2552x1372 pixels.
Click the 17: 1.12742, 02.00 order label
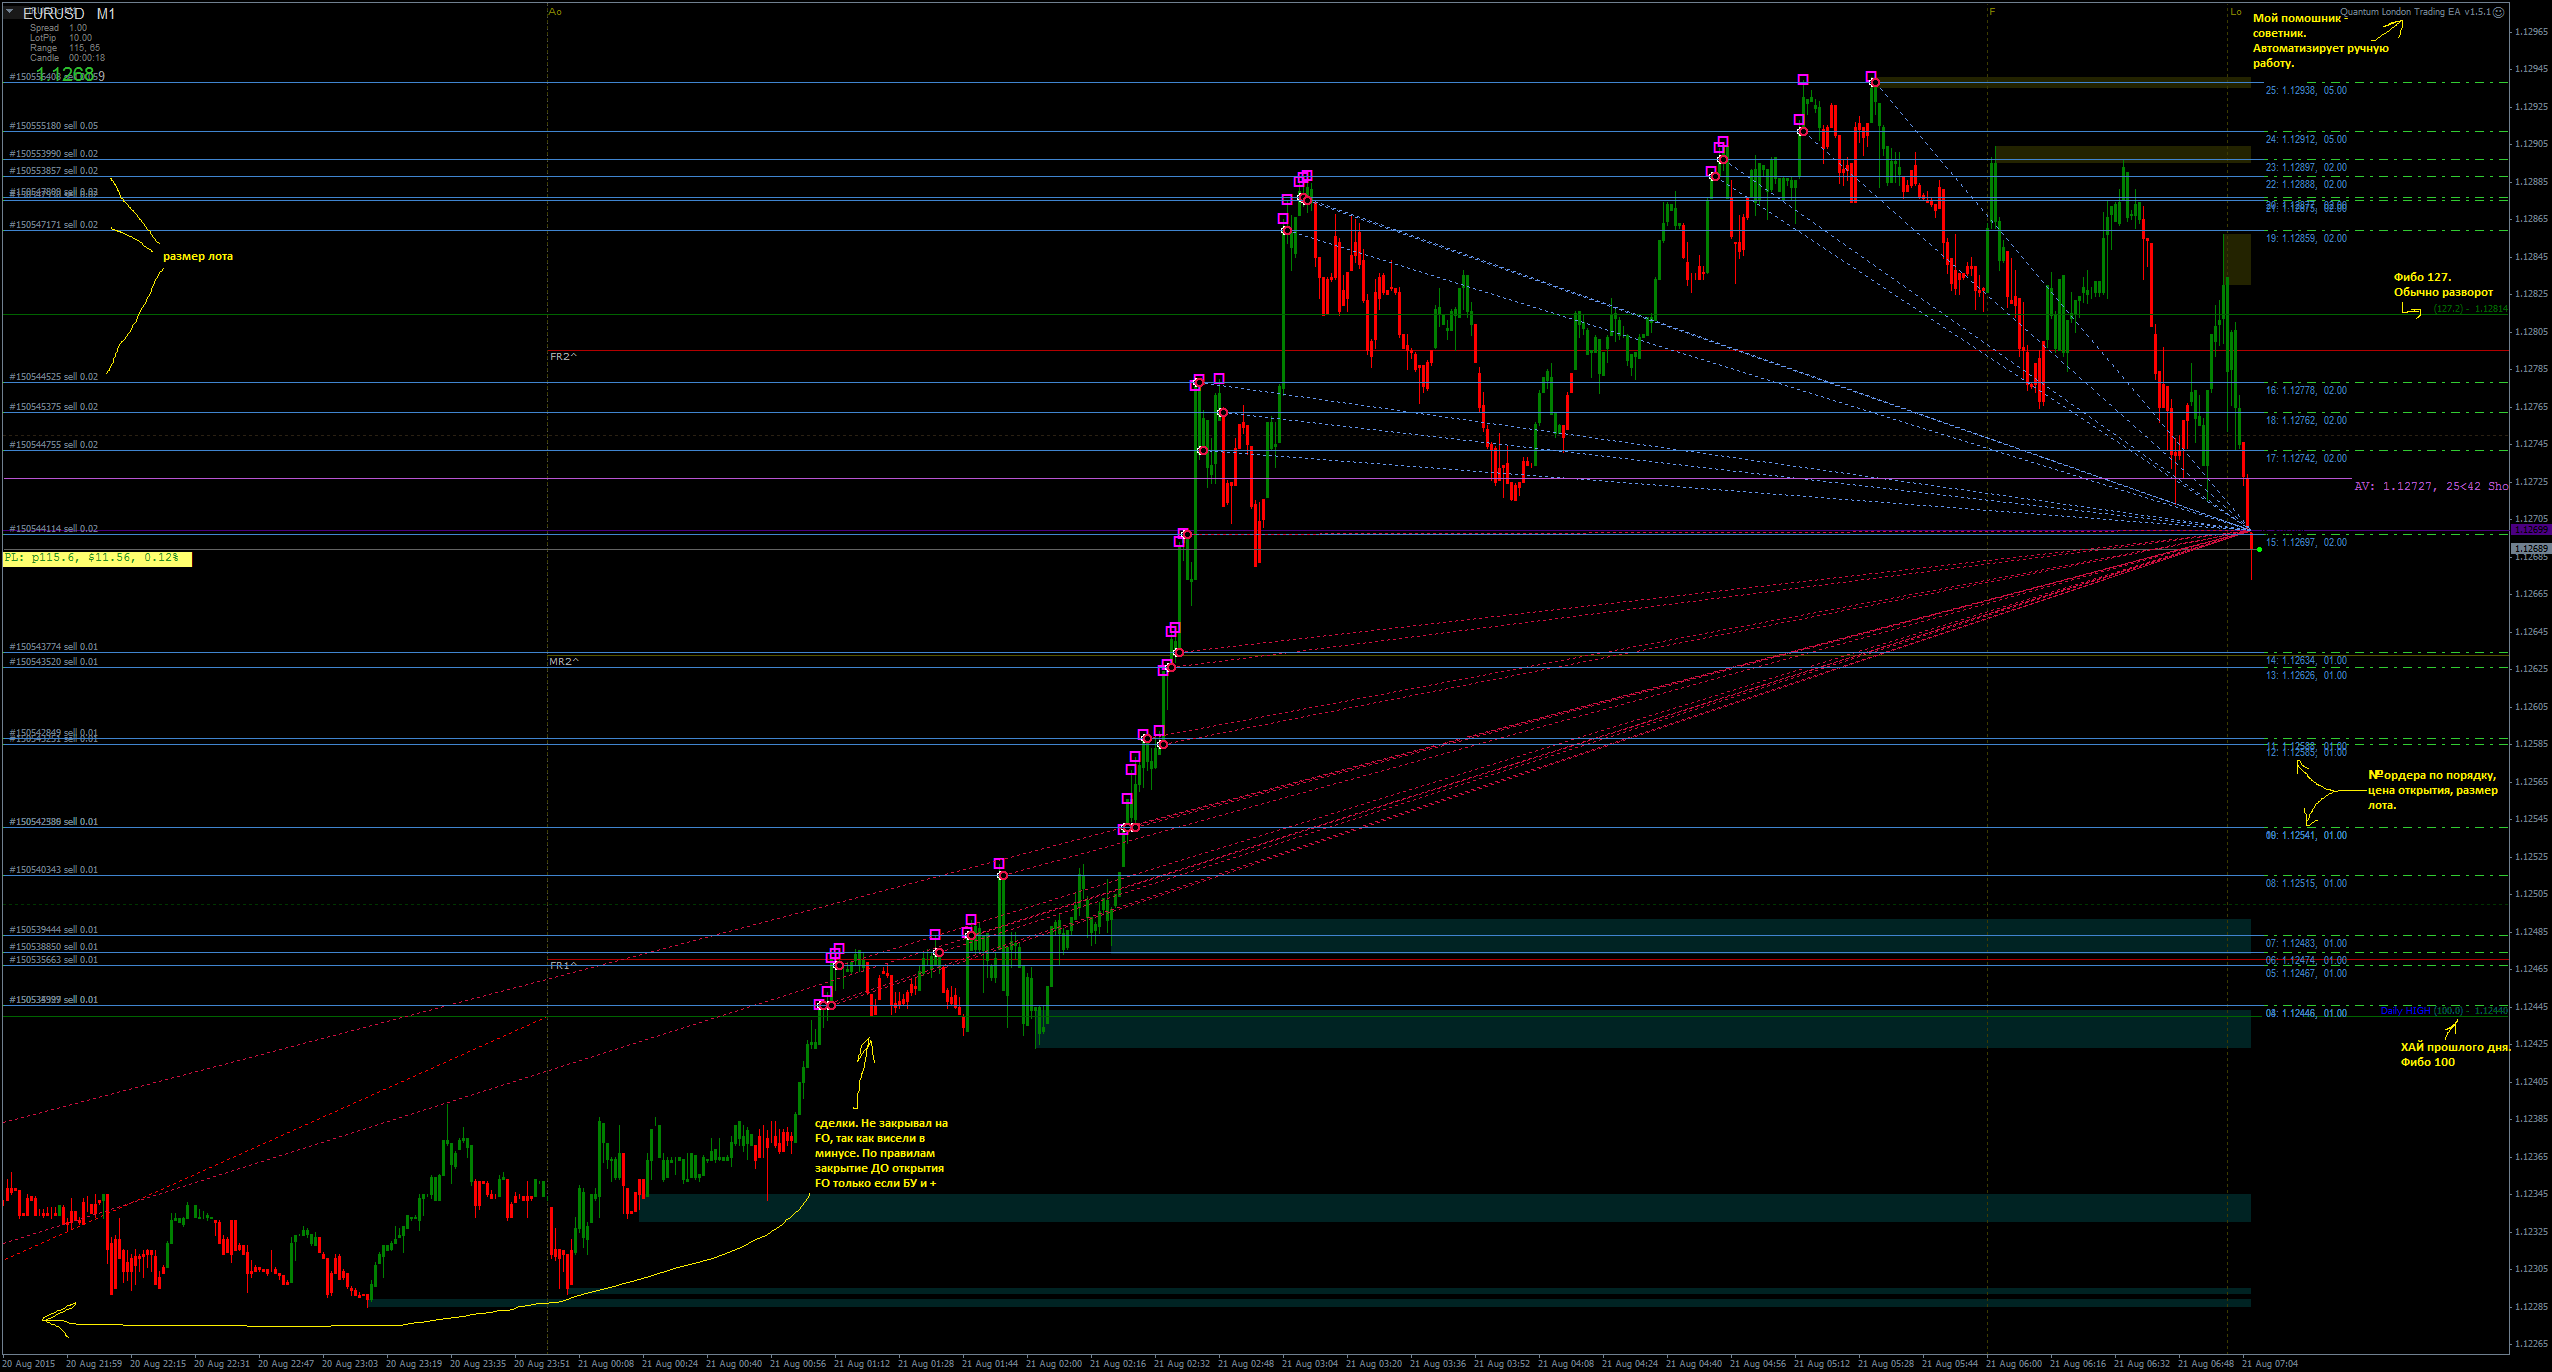click(2306, 459)
